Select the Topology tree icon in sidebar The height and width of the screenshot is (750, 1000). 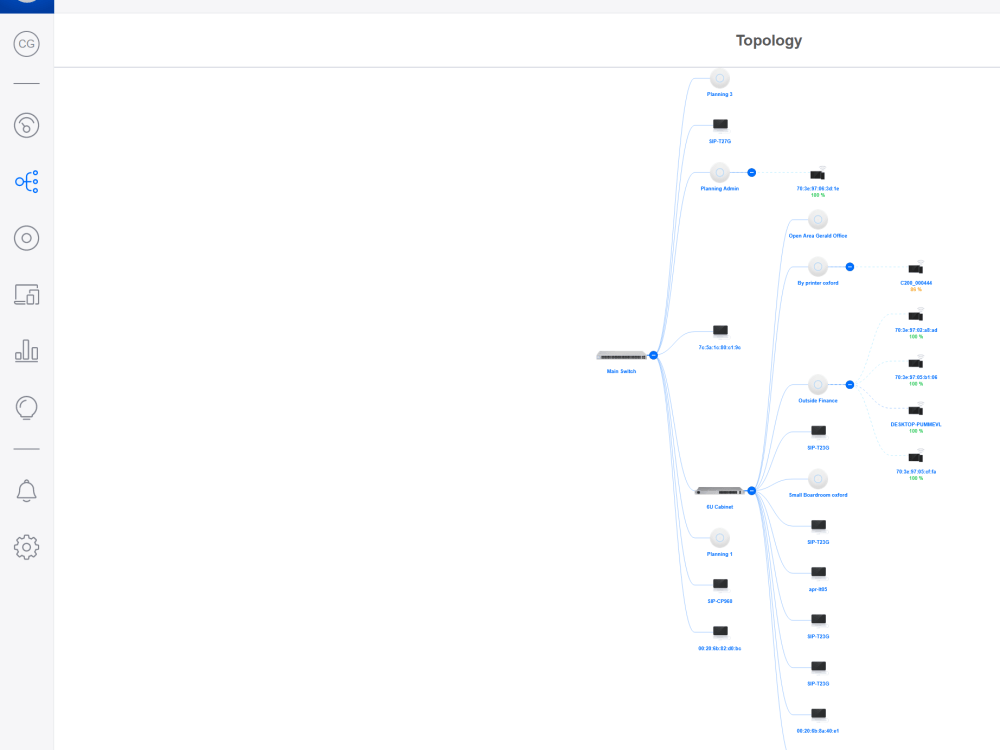(x=26, y=182)
